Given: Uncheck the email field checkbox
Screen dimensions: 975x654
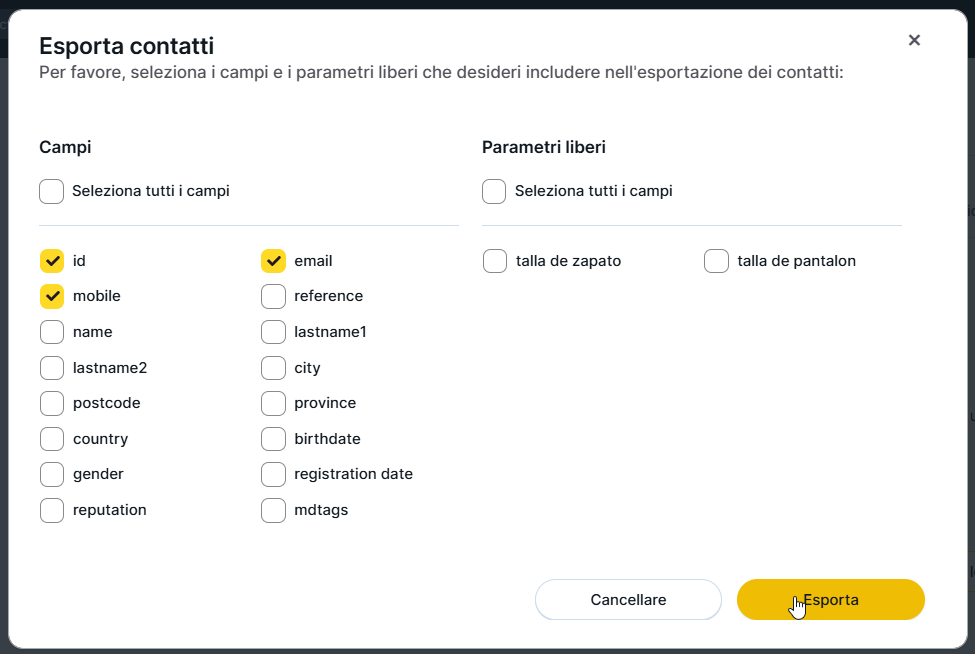Looking at the screenshot, I should pos(273,261).
